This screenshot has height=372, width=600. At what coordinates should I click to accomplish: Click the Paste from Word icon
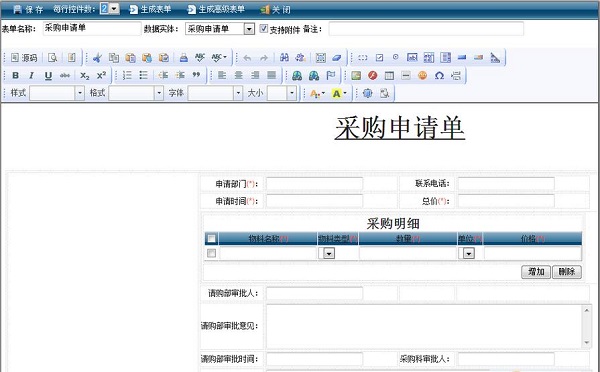(x=164, y=58)
